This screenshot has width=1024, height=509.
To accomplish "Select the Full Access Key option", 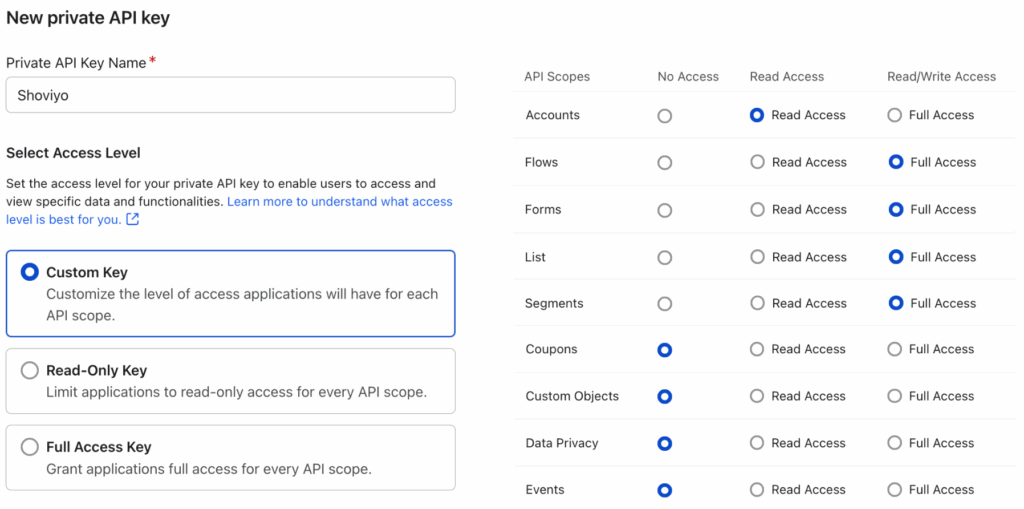I will click(x=30, y=447).
